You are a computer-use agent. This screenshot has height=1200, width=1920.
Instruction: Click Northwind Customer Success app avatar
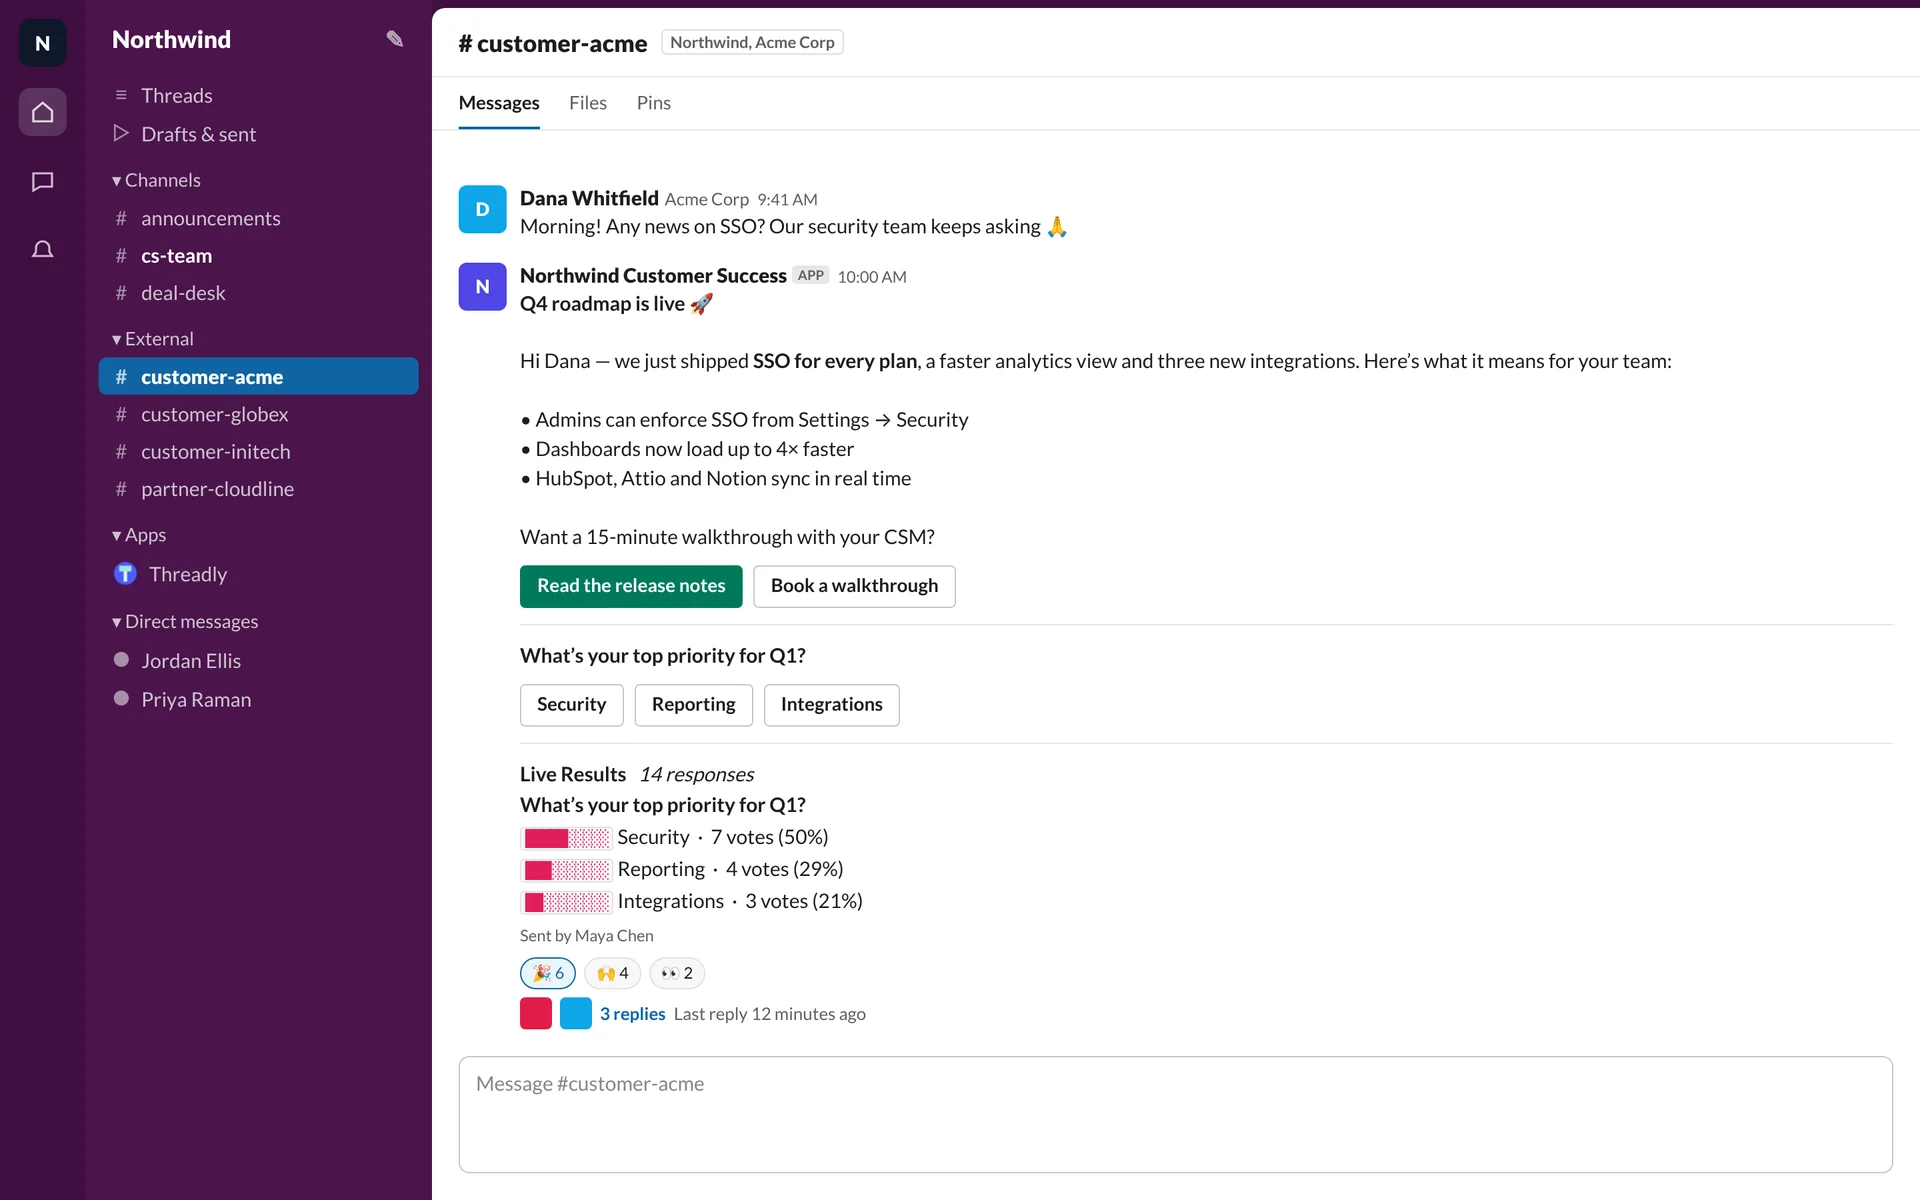click(482, 286)
